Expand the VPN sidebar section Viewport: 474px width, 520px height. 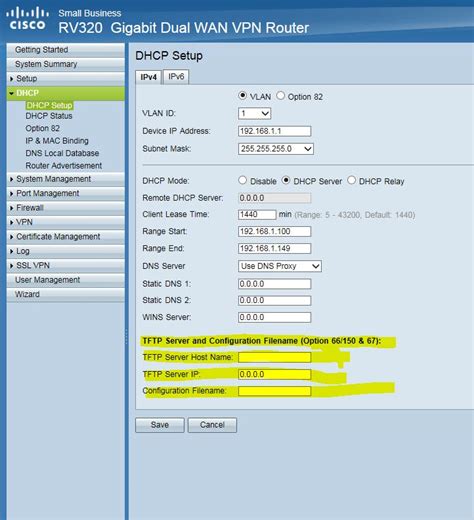tap(66, 222)
